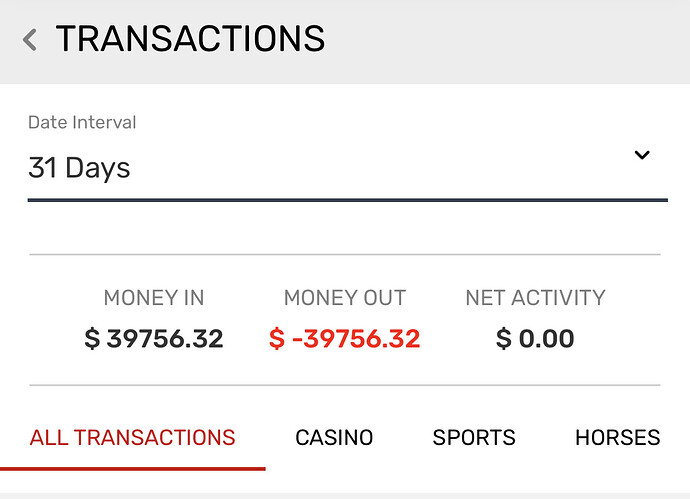Click the red dollar sign in Money Out

tap(277, 339)
